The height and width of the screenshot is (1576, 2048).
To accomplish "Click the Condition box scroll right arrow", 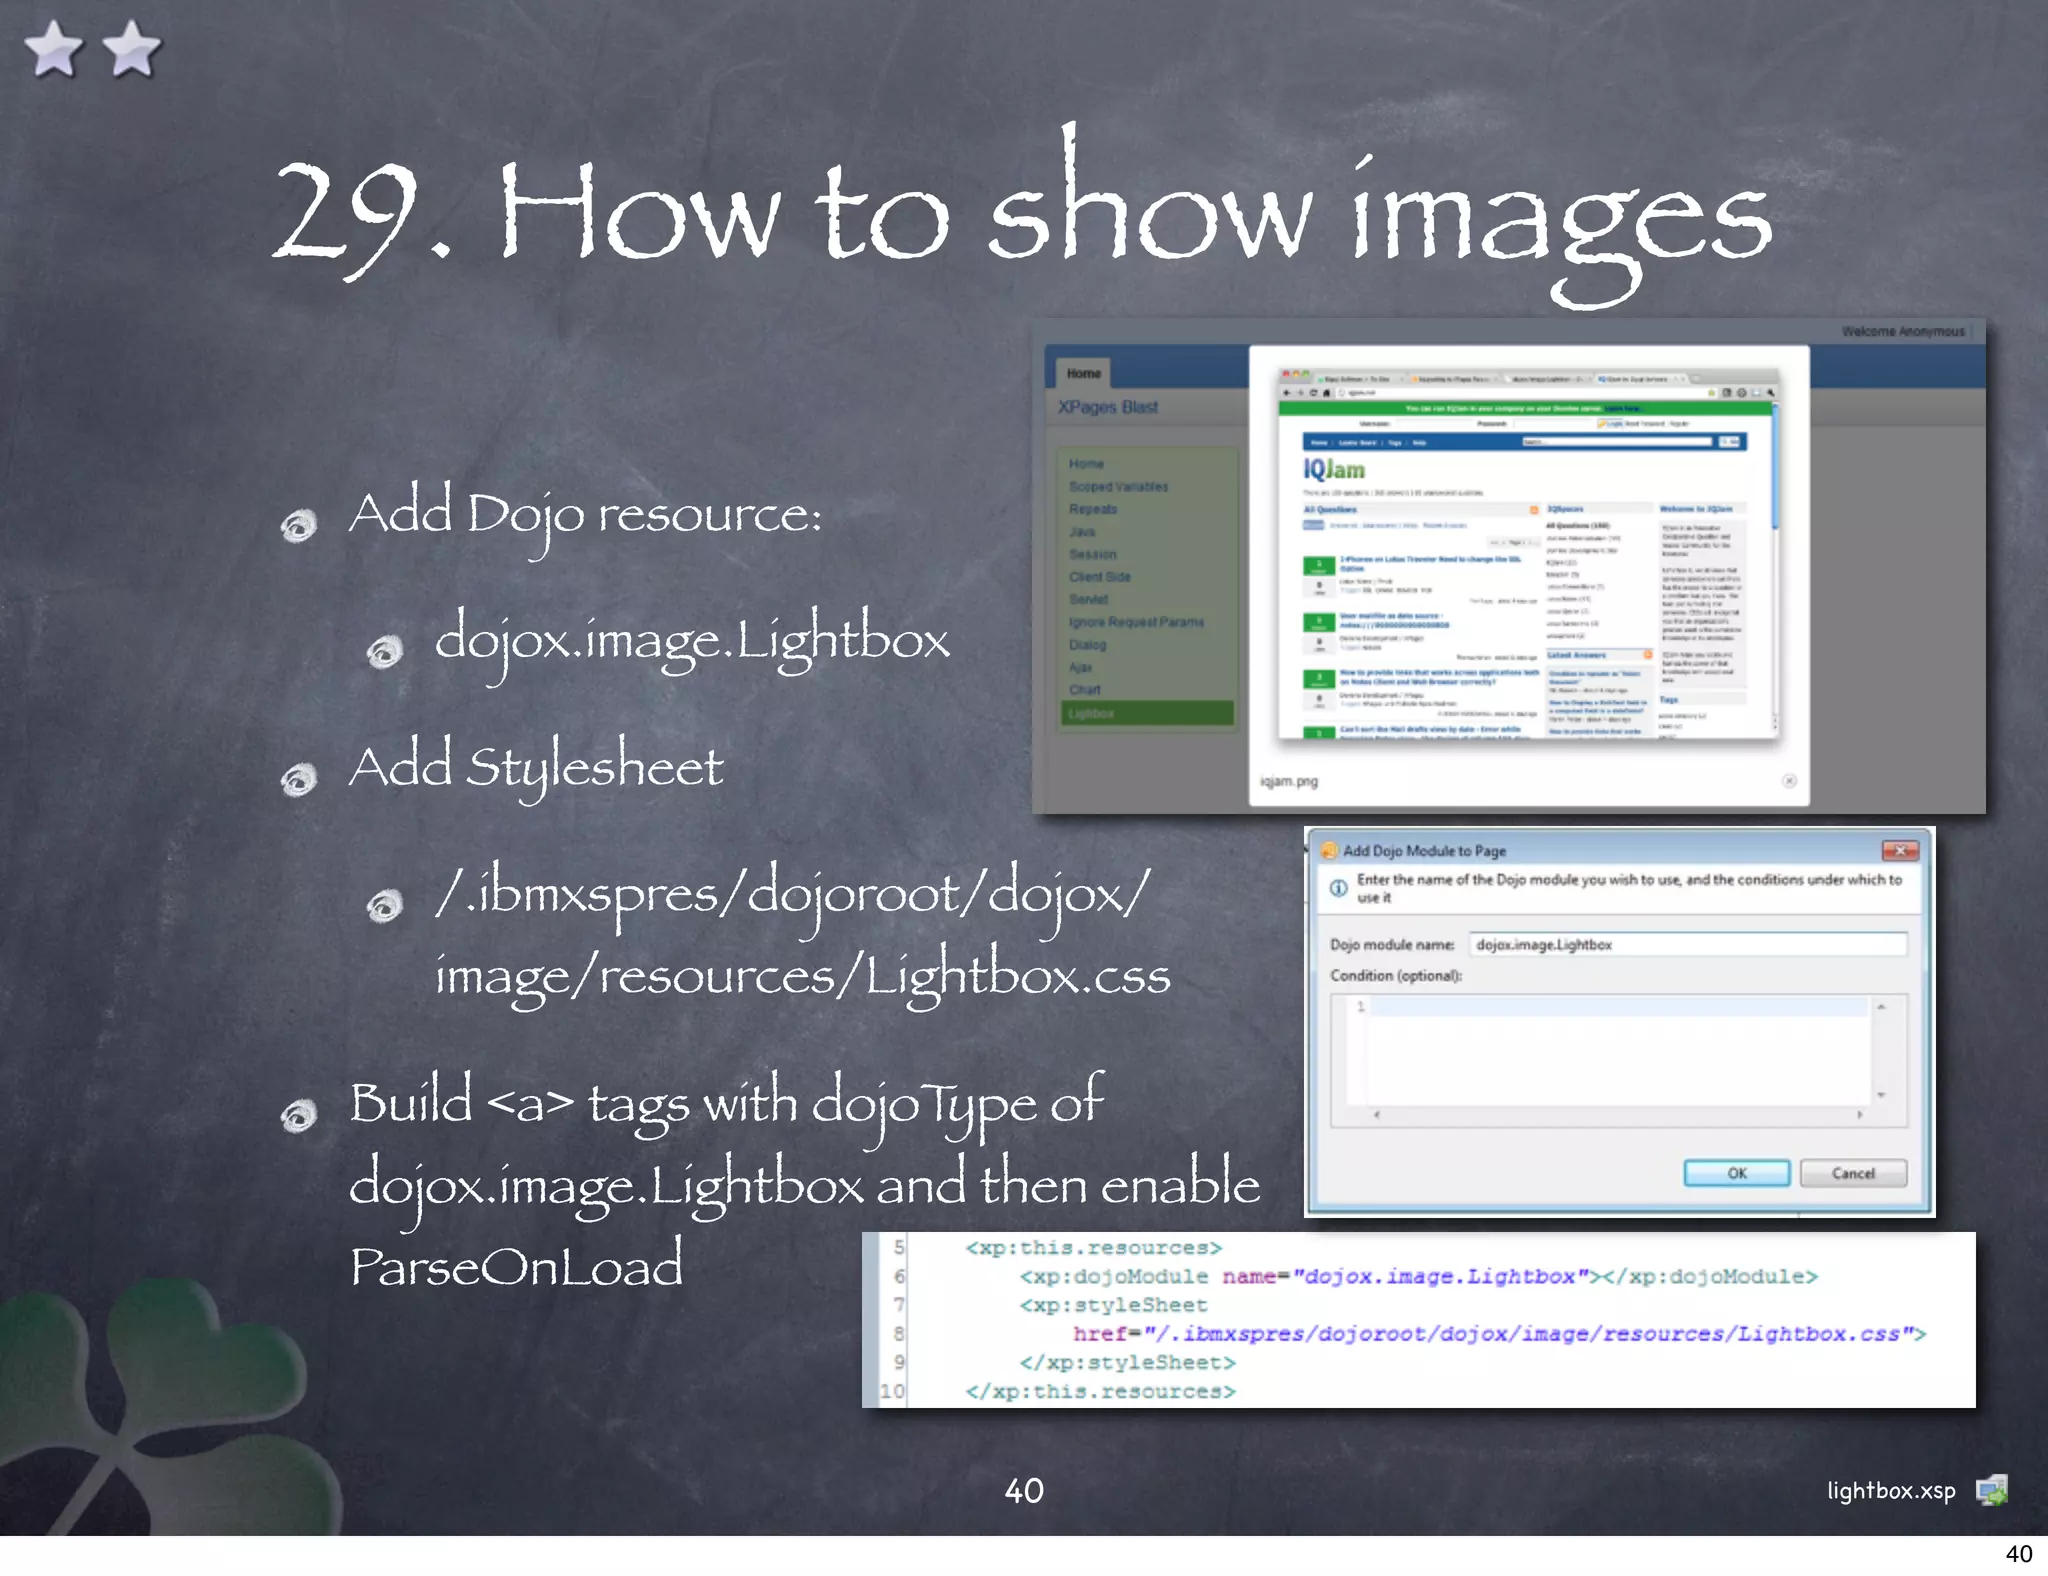I will click(x=1859, y=1114).
